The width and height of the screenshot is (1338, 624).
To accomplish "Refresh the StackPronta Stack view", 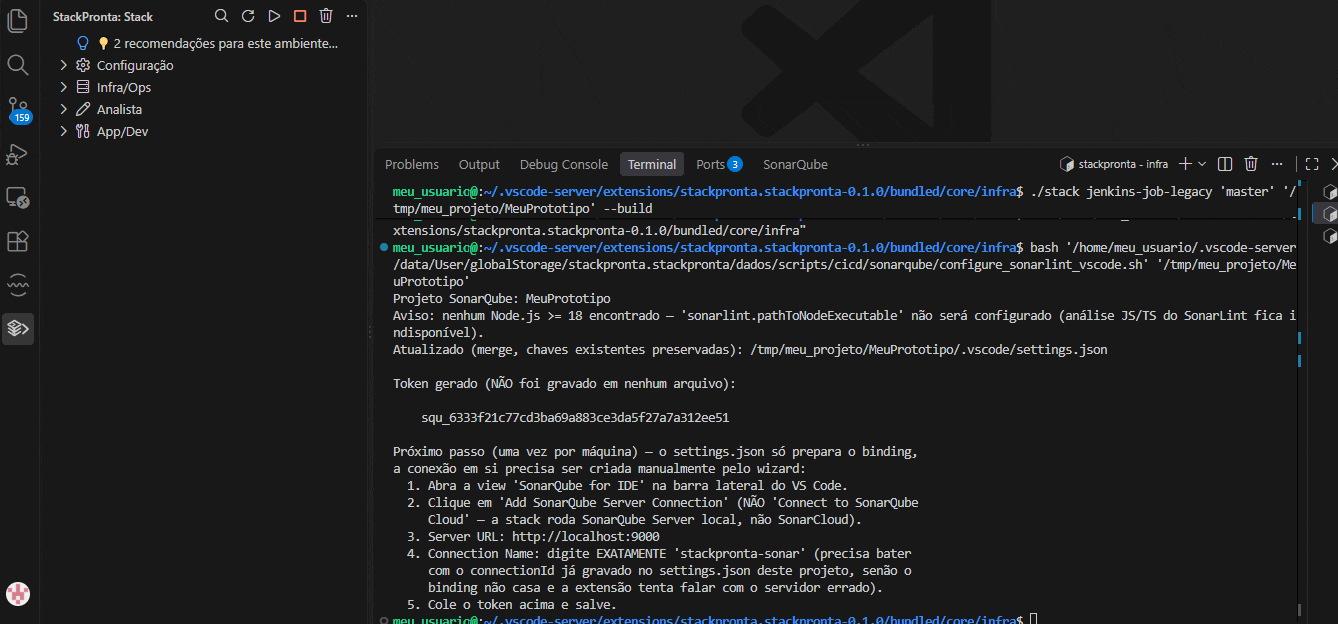I will (x=248, y=16).
